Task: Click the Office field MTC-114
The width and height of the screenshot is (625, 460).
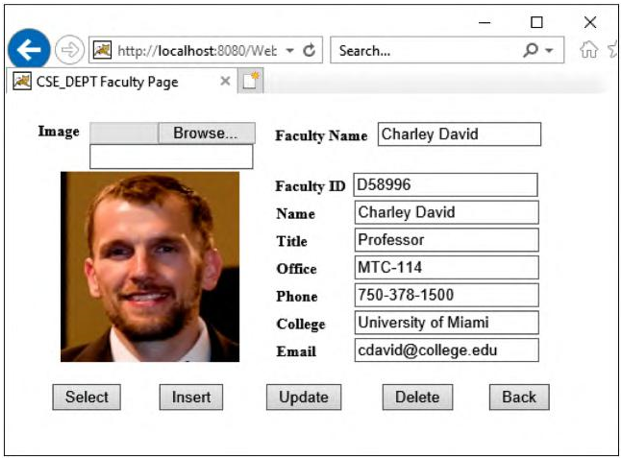Action: 446,267
